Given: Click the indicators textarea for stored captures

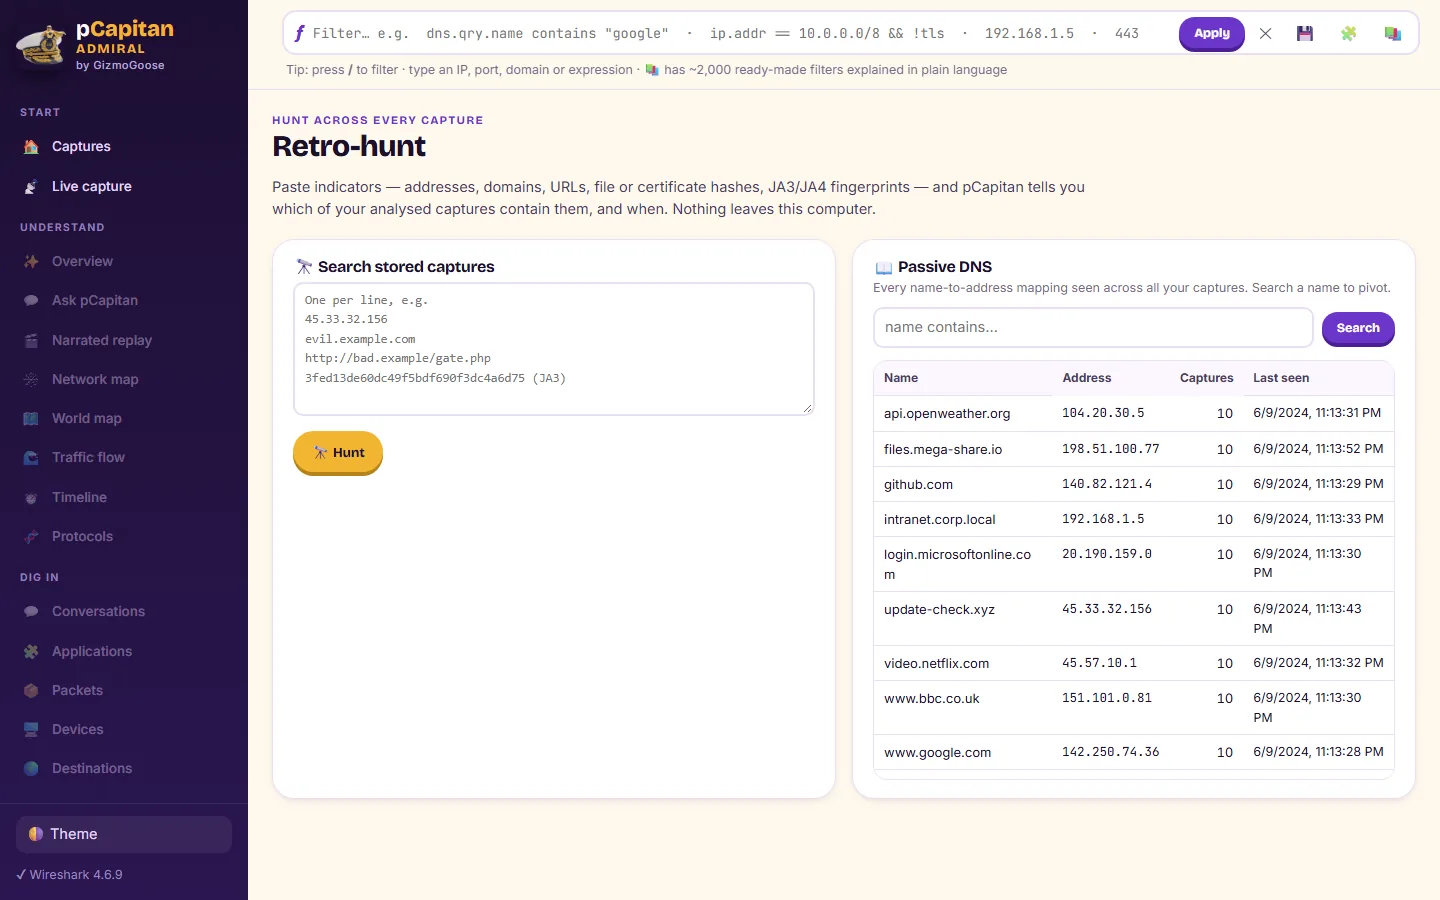Looking at the screenshot, I should click(x=554, y=349).
